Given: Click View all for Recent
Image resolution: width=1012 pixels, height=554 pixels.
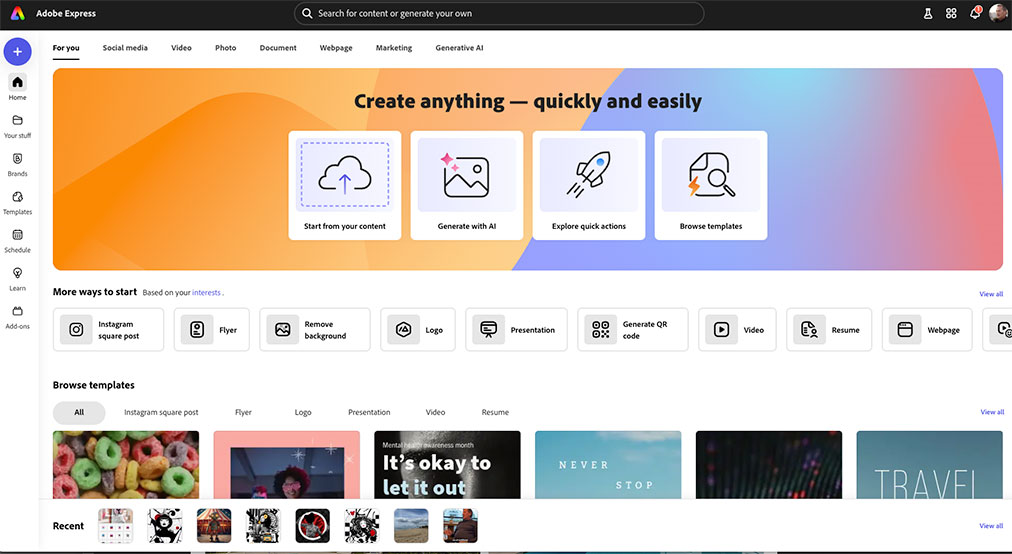Looking at the screenshot, I should [991, 526].
